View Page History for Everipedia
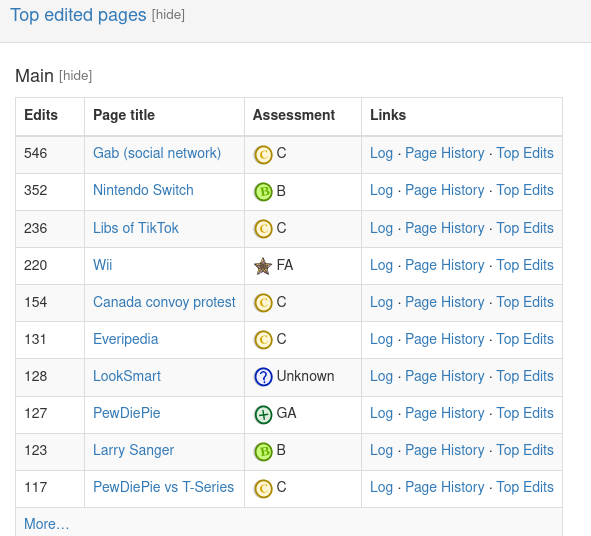 tap(445, 339)
